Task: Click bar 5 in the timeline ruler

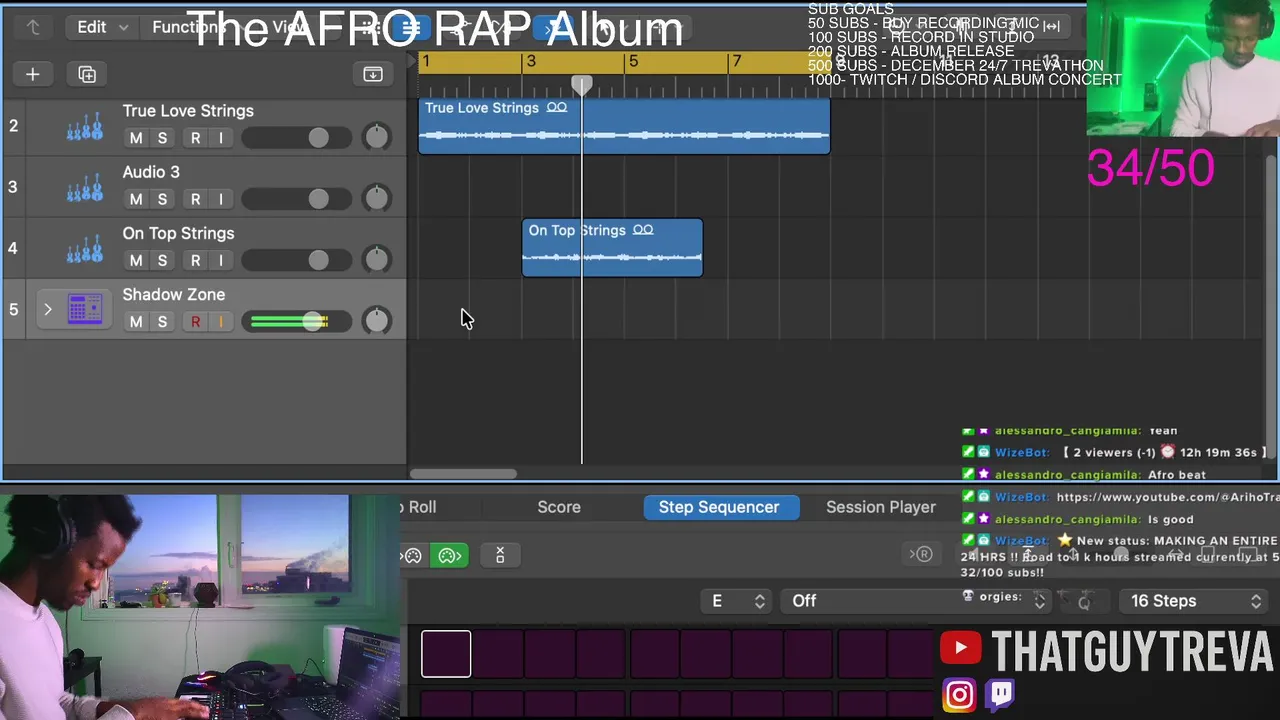Action: pos(633,62)
